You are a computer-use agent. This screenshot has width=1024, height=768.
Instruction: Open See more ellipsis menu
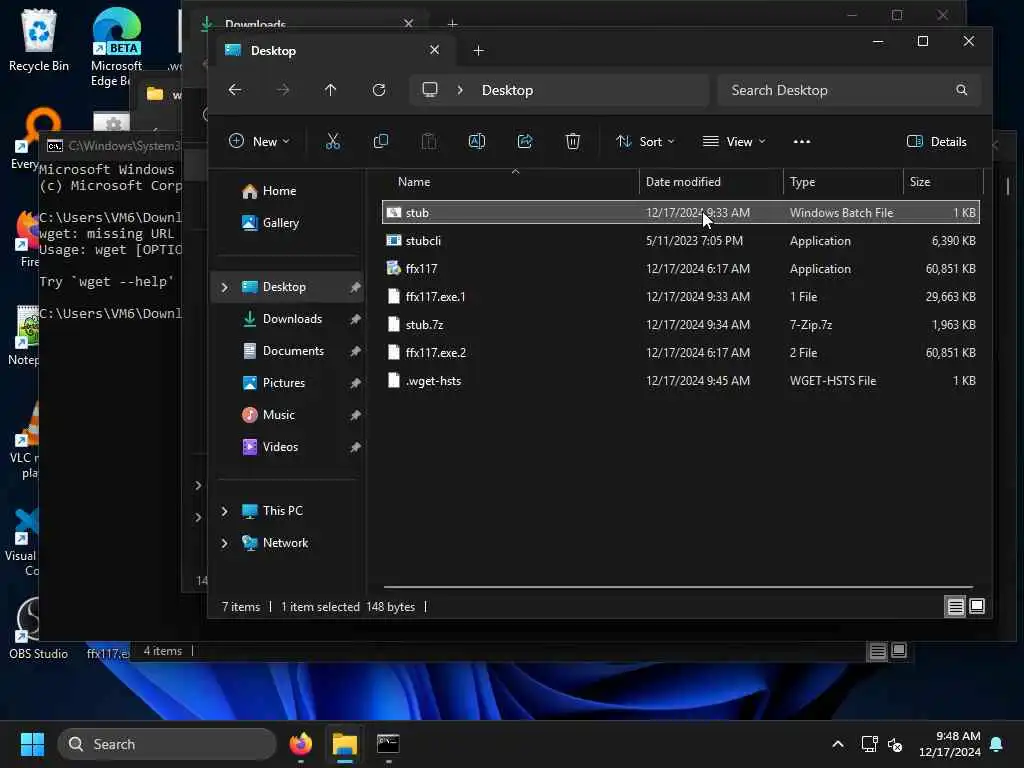click(801, 142)
